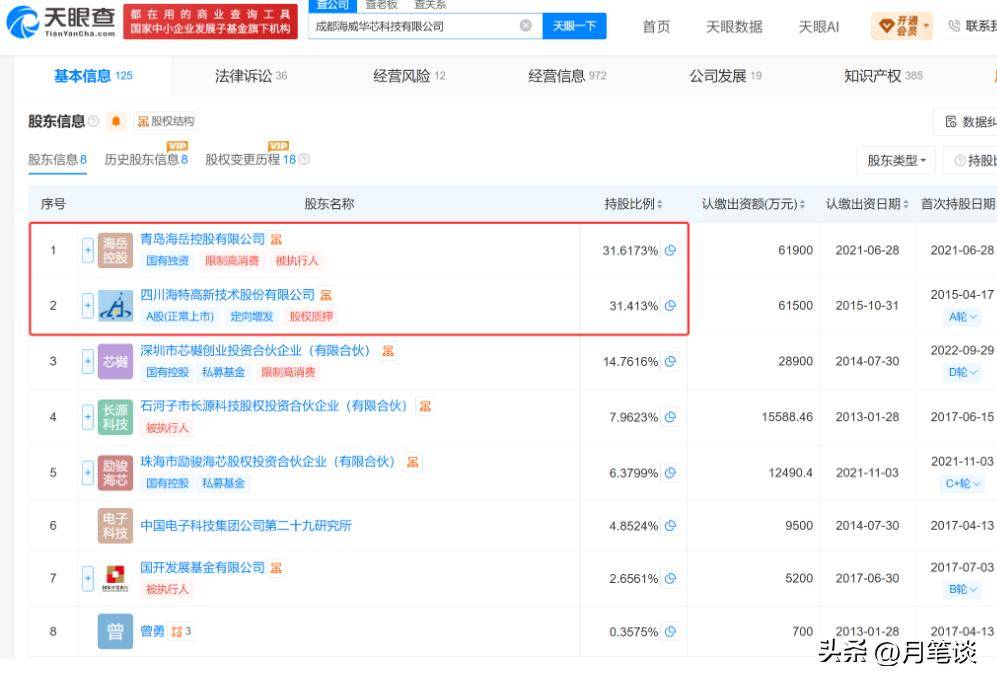This screenshot has height=684, width=997.
Task: Expand row 3 深圳市芯樾 plus toggle
Action: tap(88, 362)
